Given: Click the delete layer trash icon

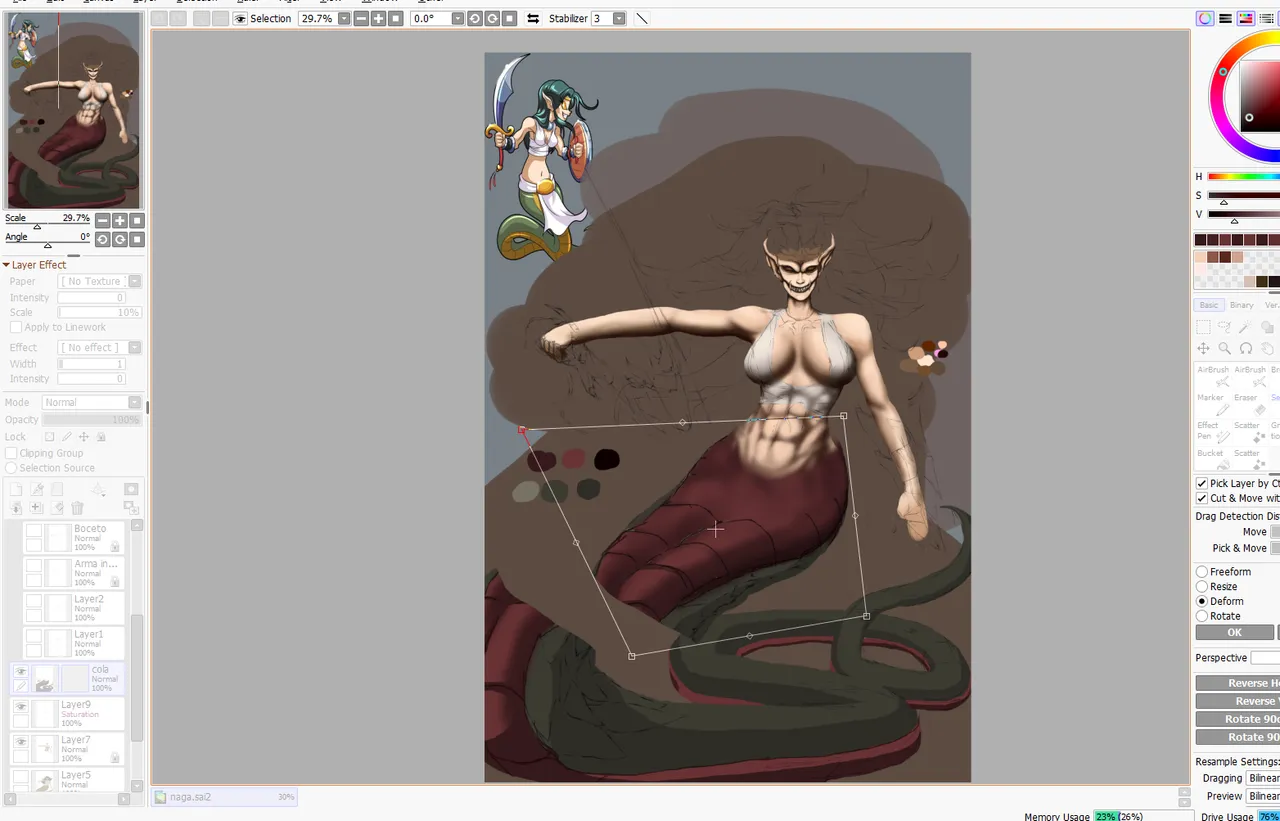Looking at the screenshot, I should (x=78, y=508).
